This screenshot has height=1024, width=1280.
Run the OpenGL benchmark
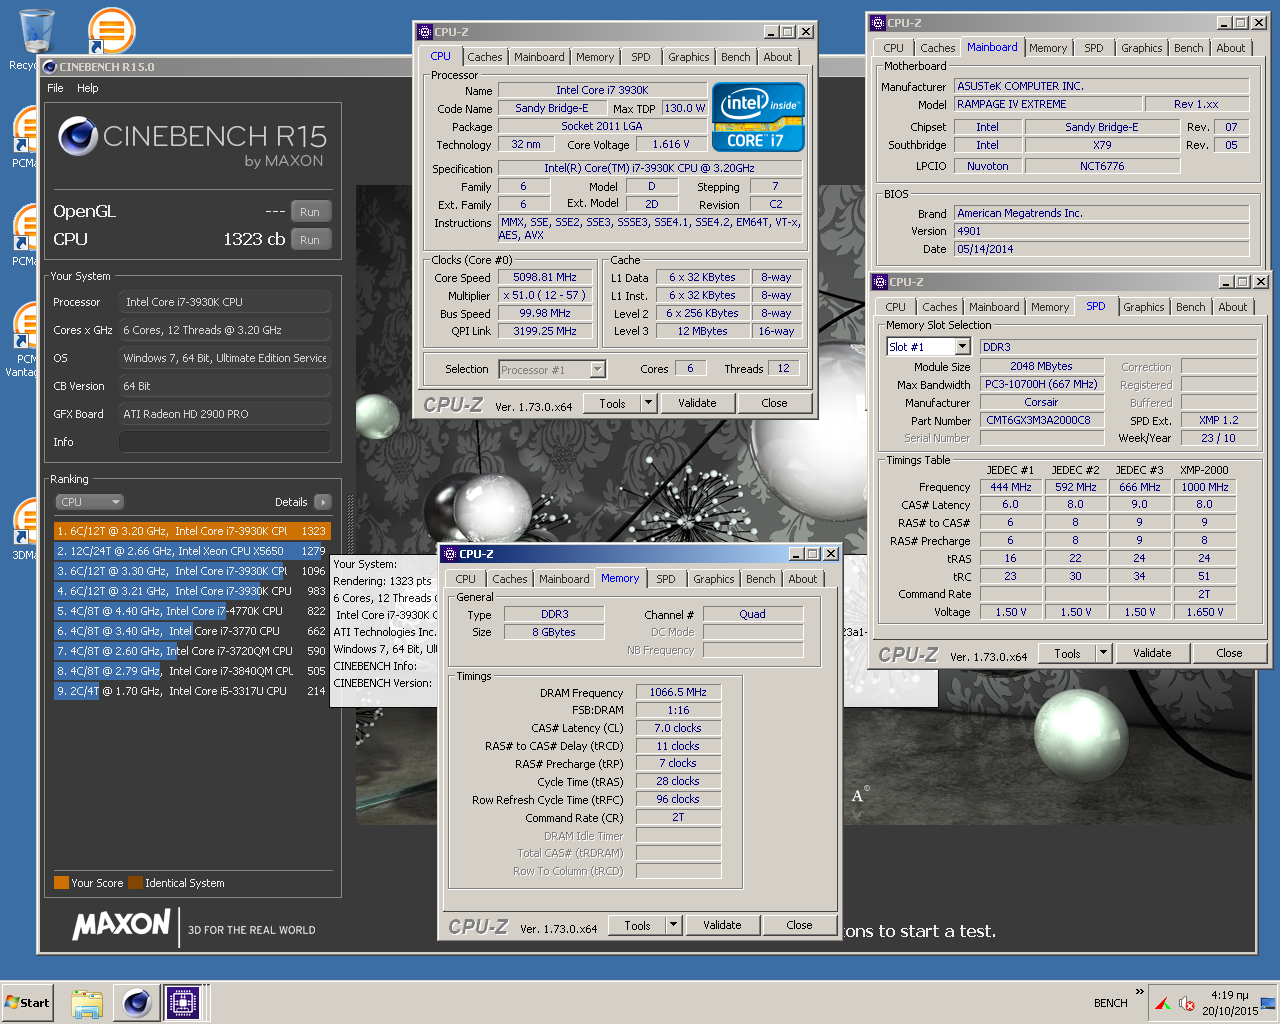tap(310, 212)
